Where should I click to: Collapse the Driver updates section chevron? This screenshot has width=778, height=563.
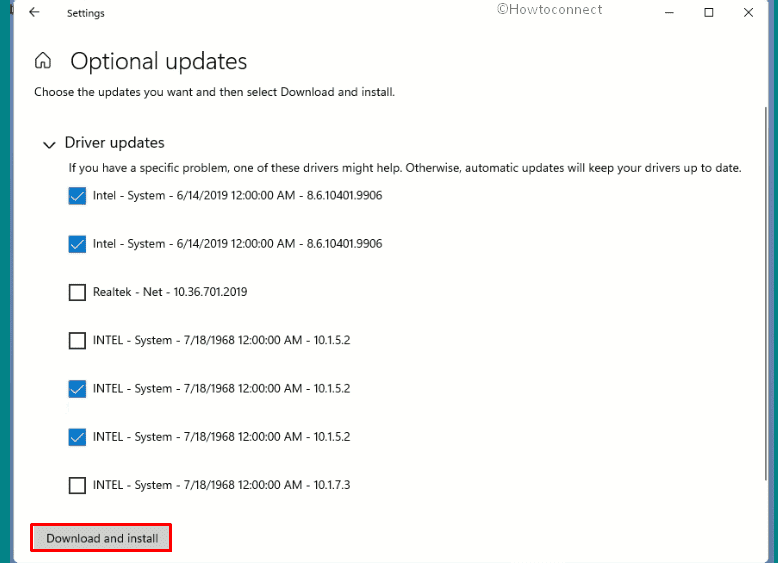coord(49,144)
